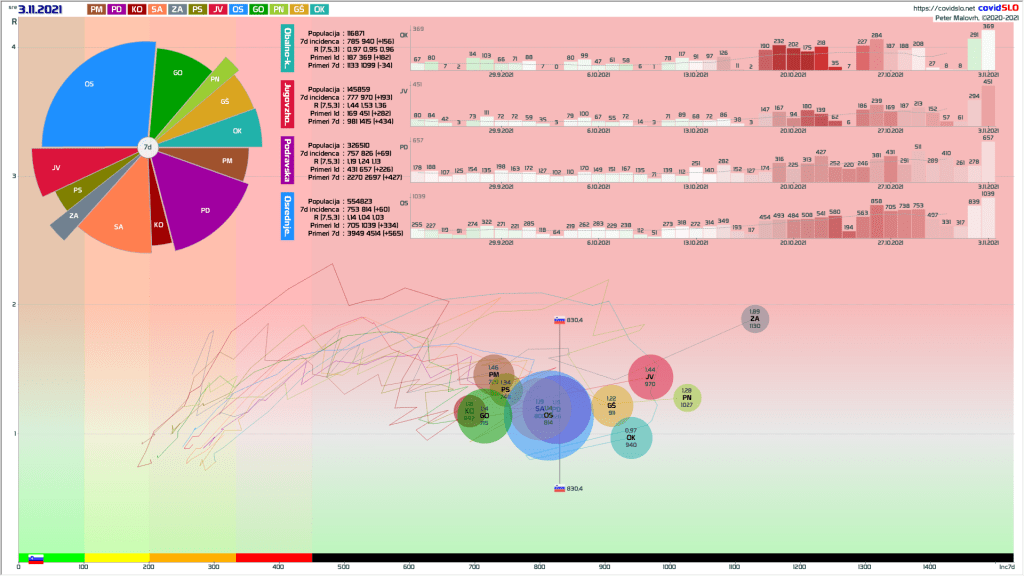This screenshot has width=1024, height=576.
Task: Click the Slovenia flag marker above vertical line
Action: click(x=560, y=320)
